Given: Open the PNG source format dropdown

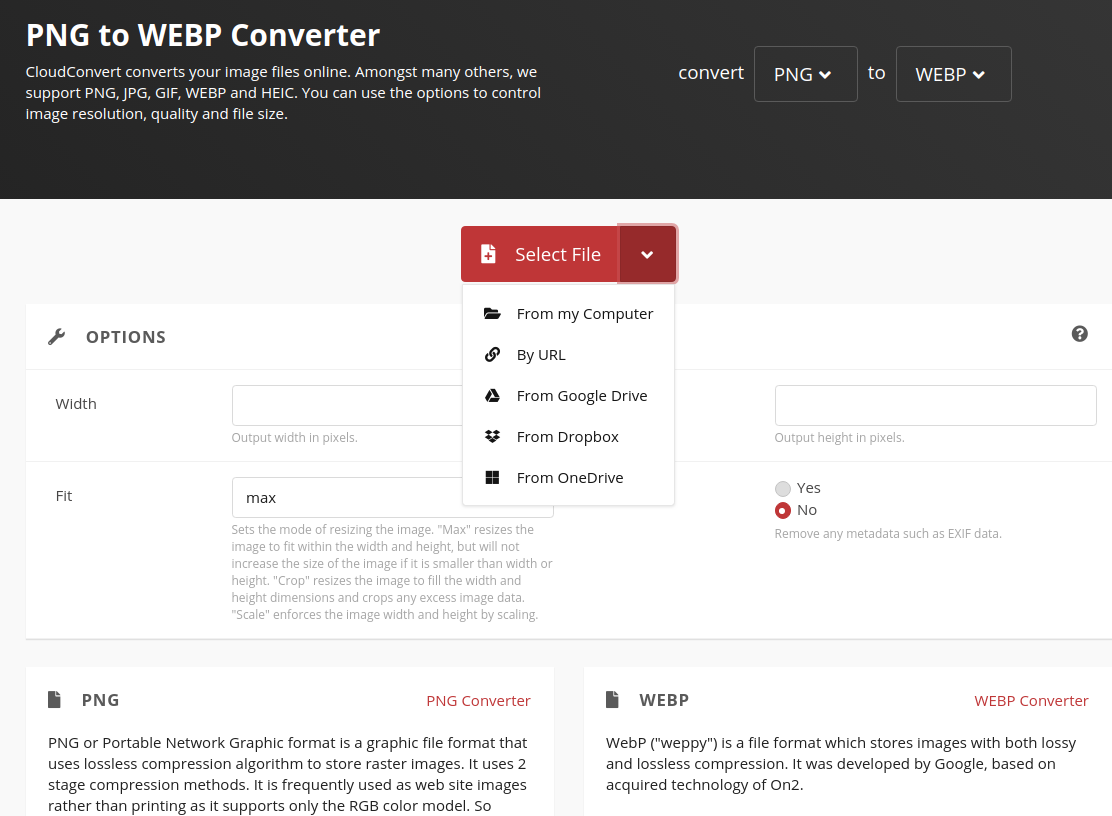Looking at the screenshot, I should (x=806, y=74).
